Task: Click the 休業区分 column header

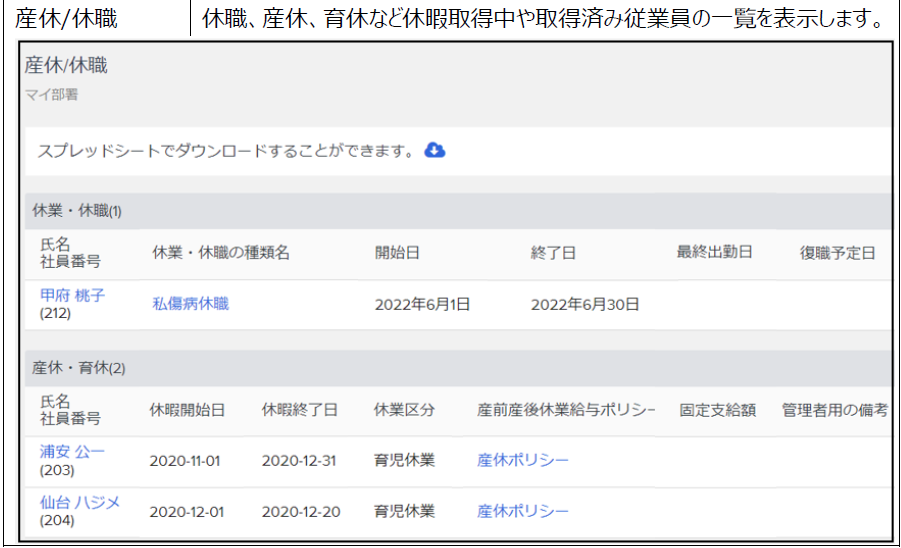Action: pyautogui.click(x=404, y=410)
